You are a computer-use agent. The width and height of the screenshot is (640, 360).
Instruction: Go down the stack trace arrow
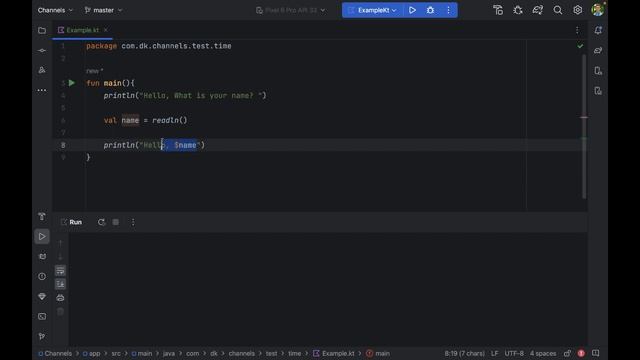pos(60,257)
